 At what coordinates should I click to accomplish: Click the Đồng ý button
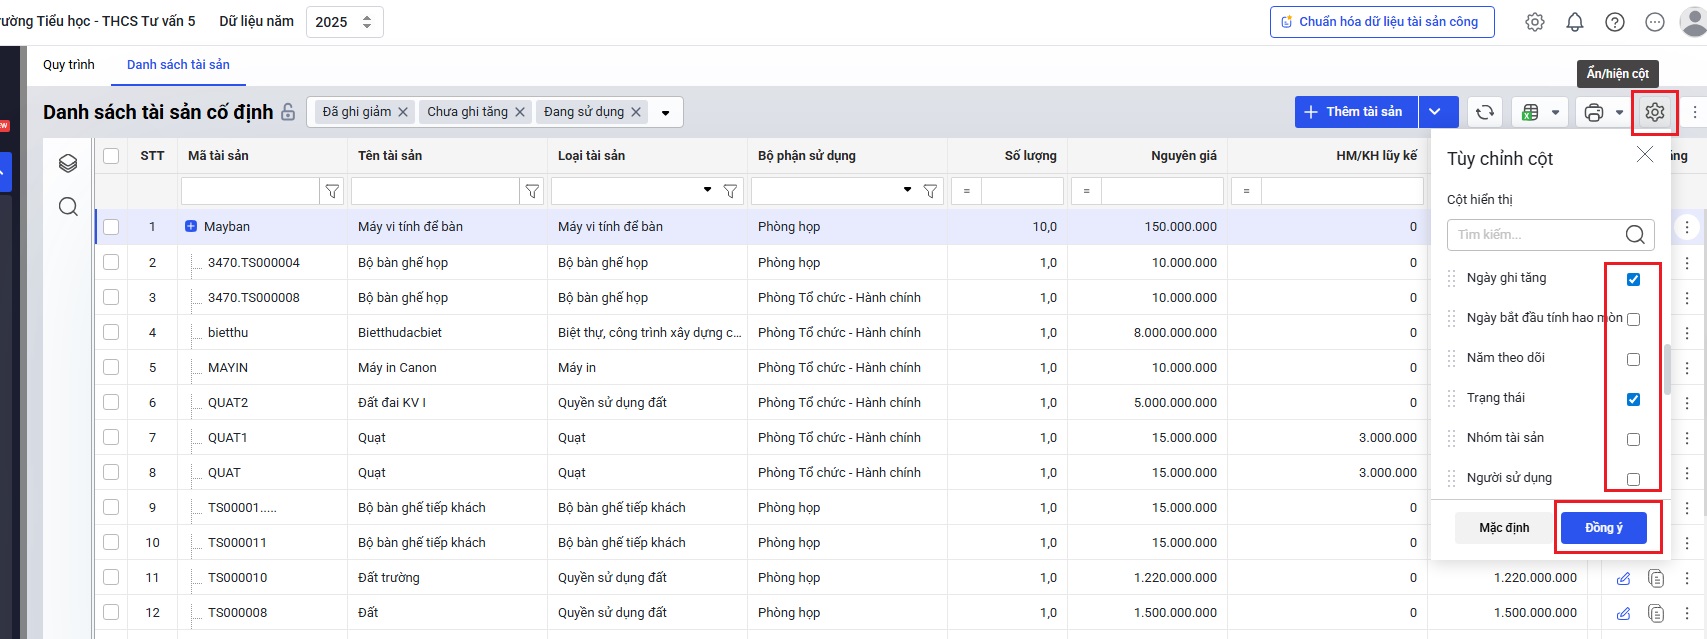click(1603, 528)
